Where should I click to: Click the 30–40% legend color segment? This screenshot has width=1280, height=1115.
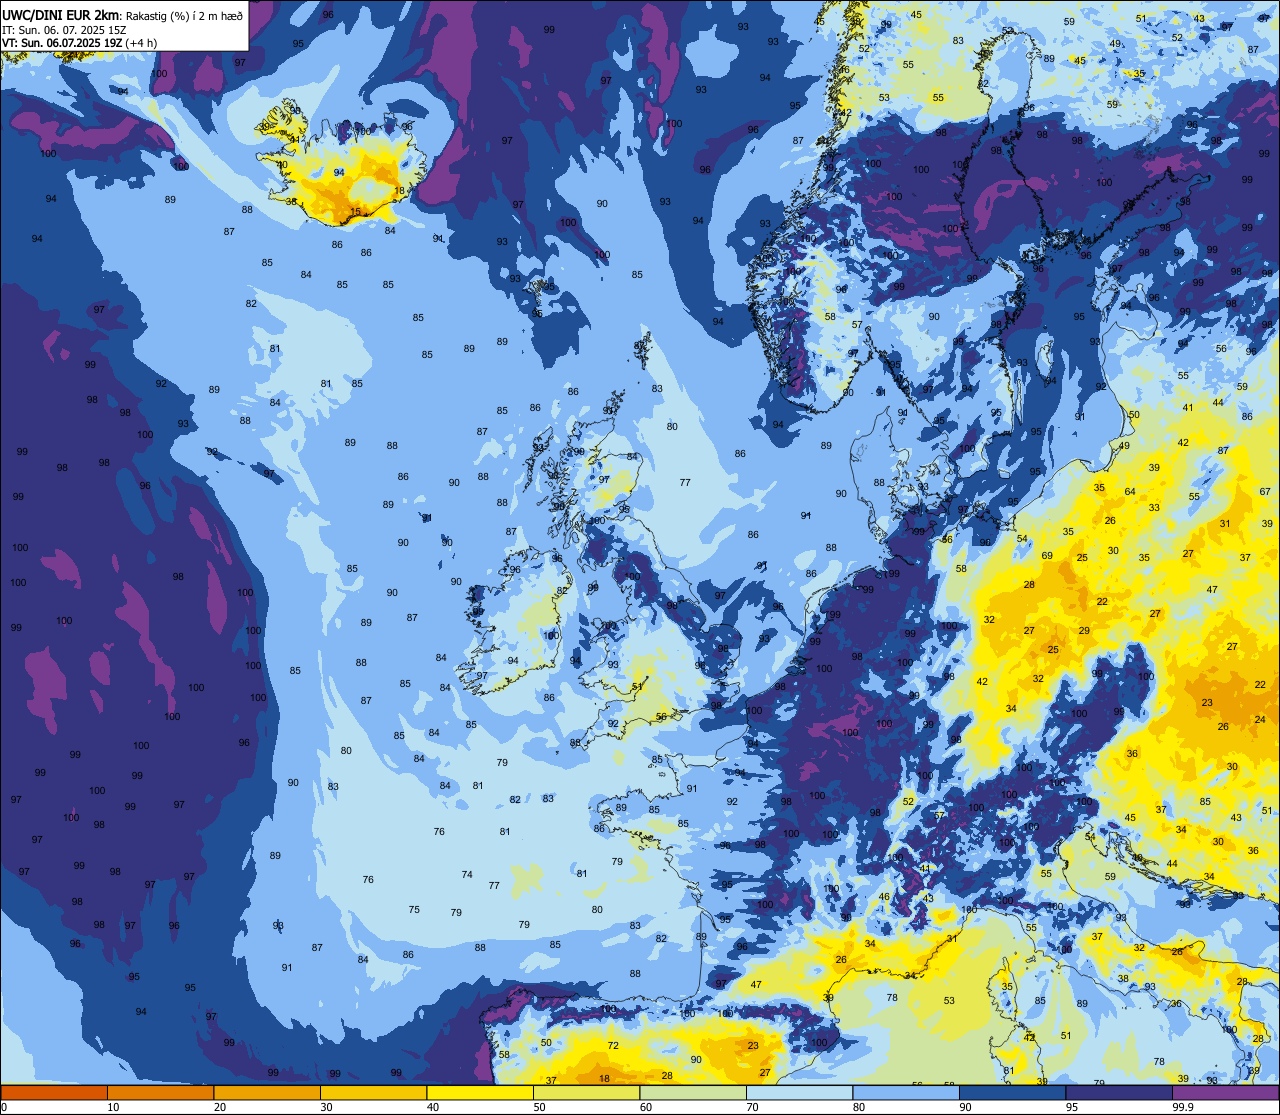[373, 1092]
